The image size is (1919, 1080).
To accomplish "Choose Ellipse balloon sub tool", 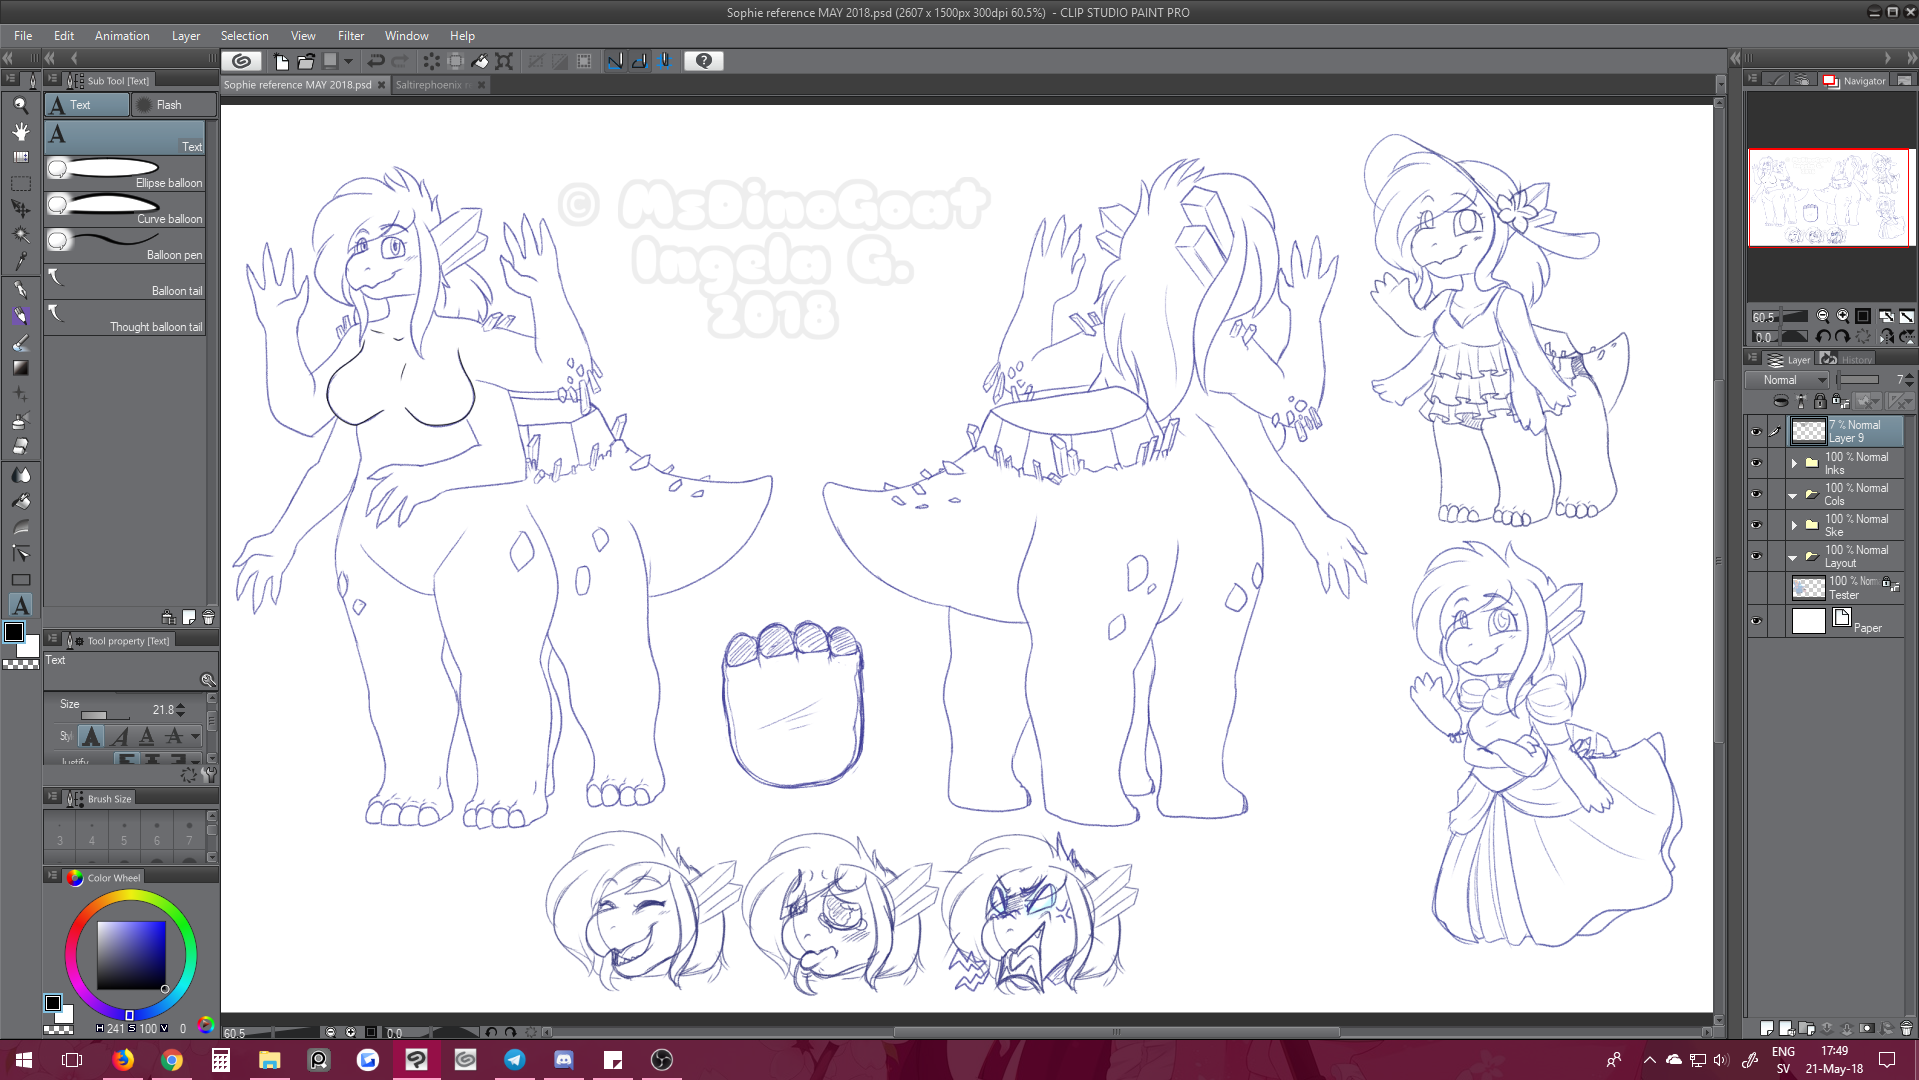I will click(125, 174).
